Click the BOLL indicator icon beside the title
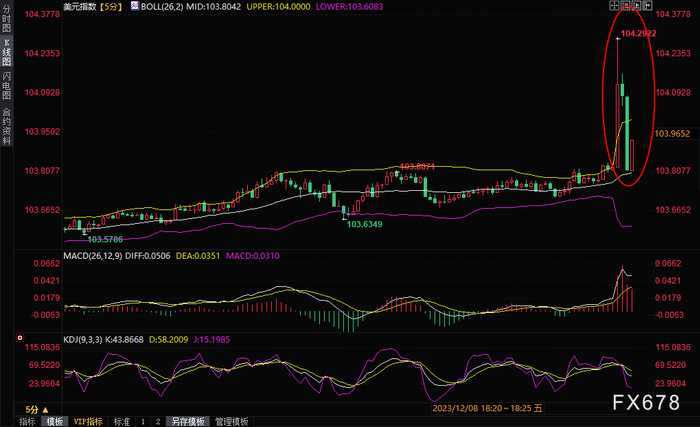 click(x=134, y=6)
